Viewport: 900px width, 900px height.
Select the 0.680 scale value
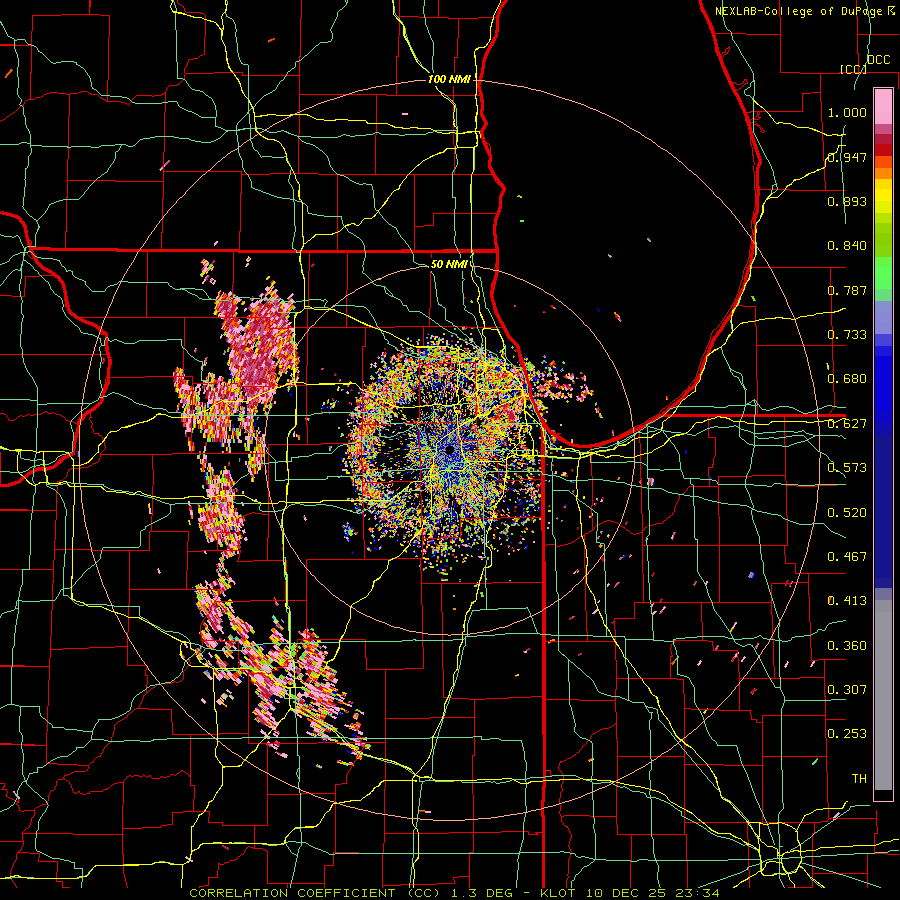[847, 379]
